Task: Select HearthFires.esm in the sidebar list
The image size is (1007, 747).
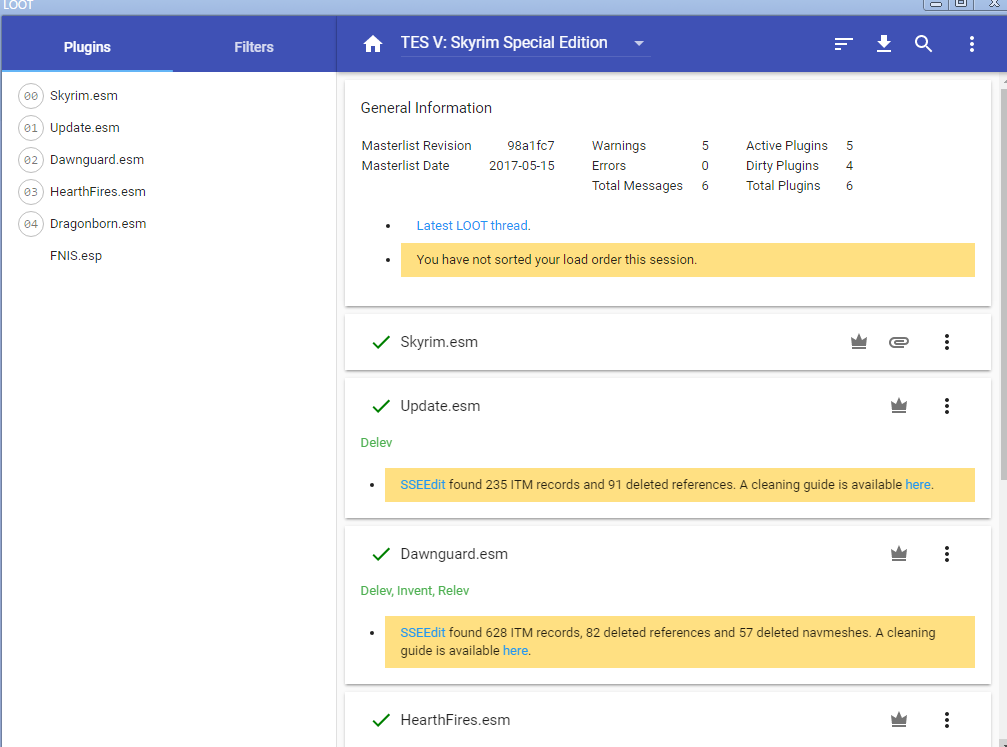Action: pos(98,192)
